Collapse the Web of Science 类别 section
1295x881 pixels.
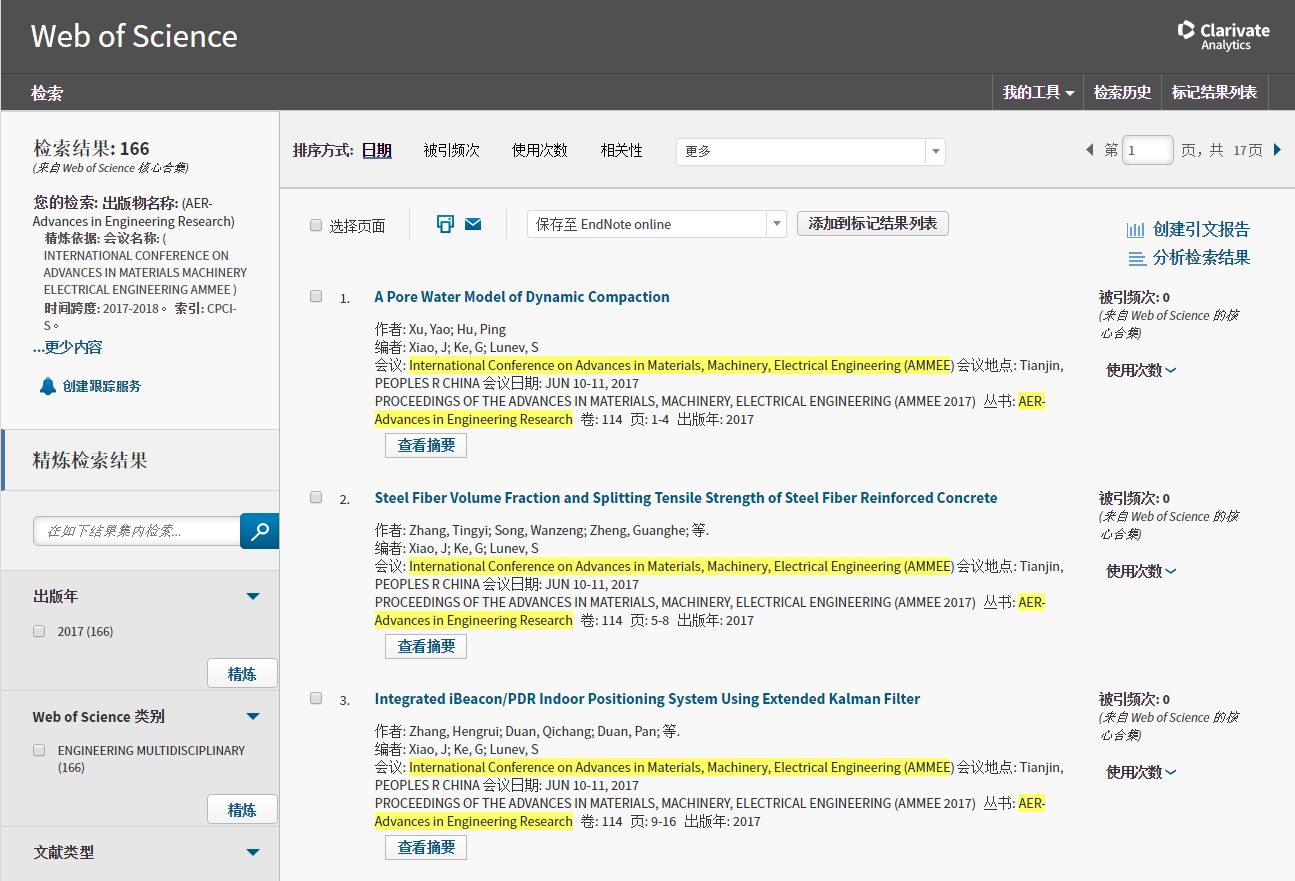(253, 717)
